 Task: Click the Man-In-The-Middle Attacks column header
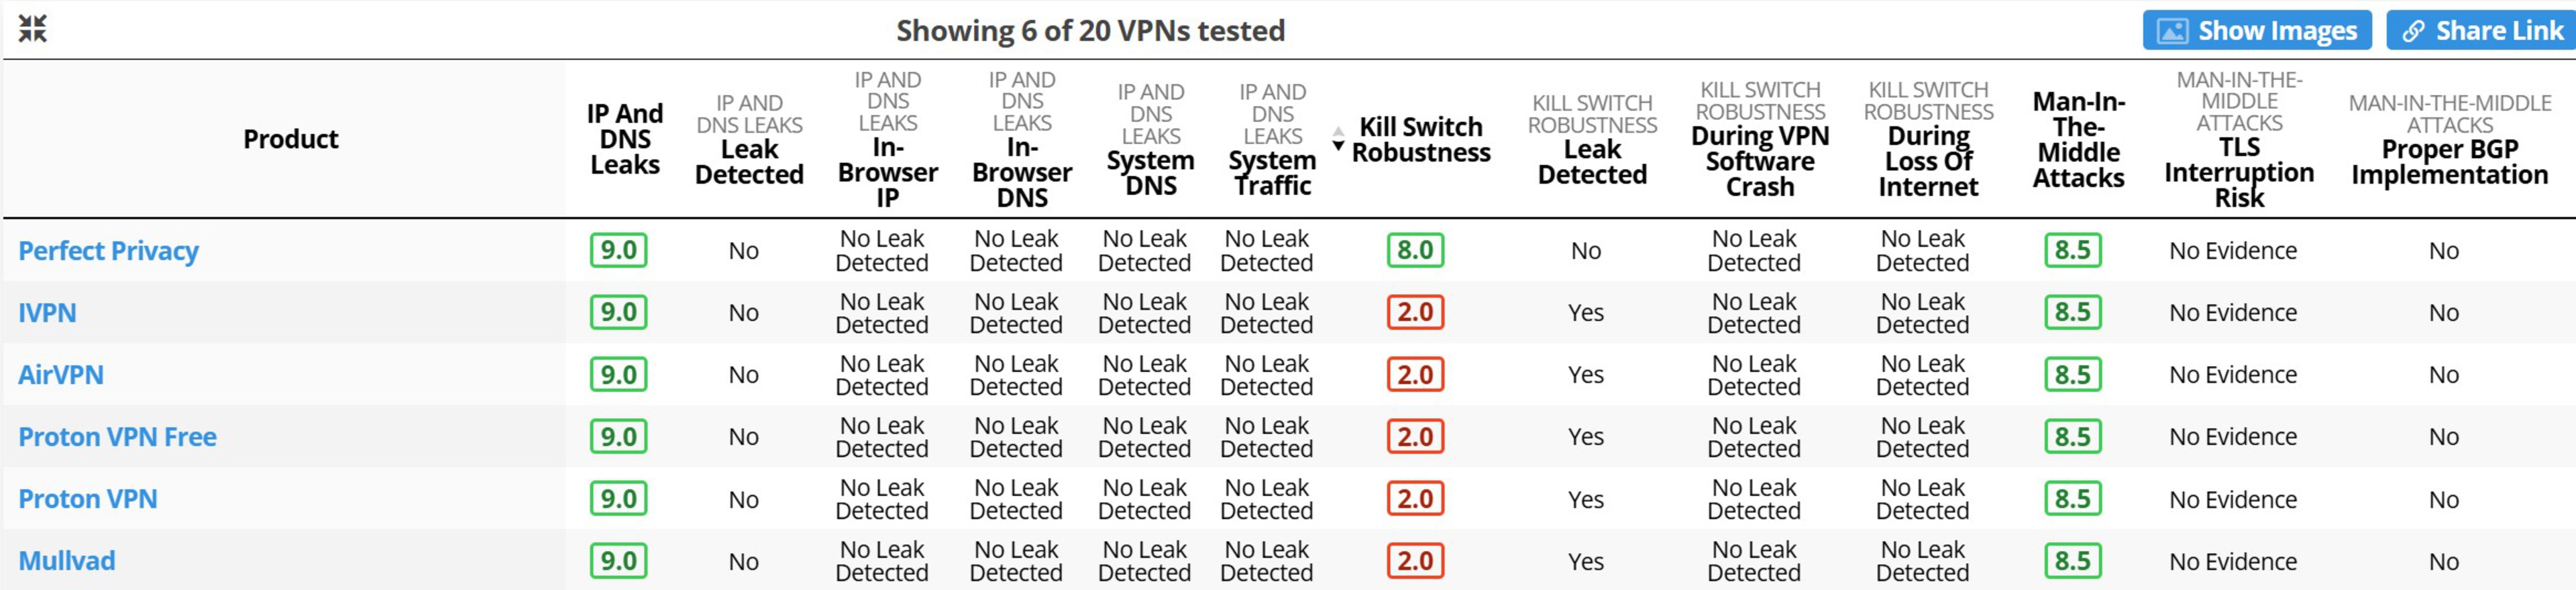click(2078, 139)
